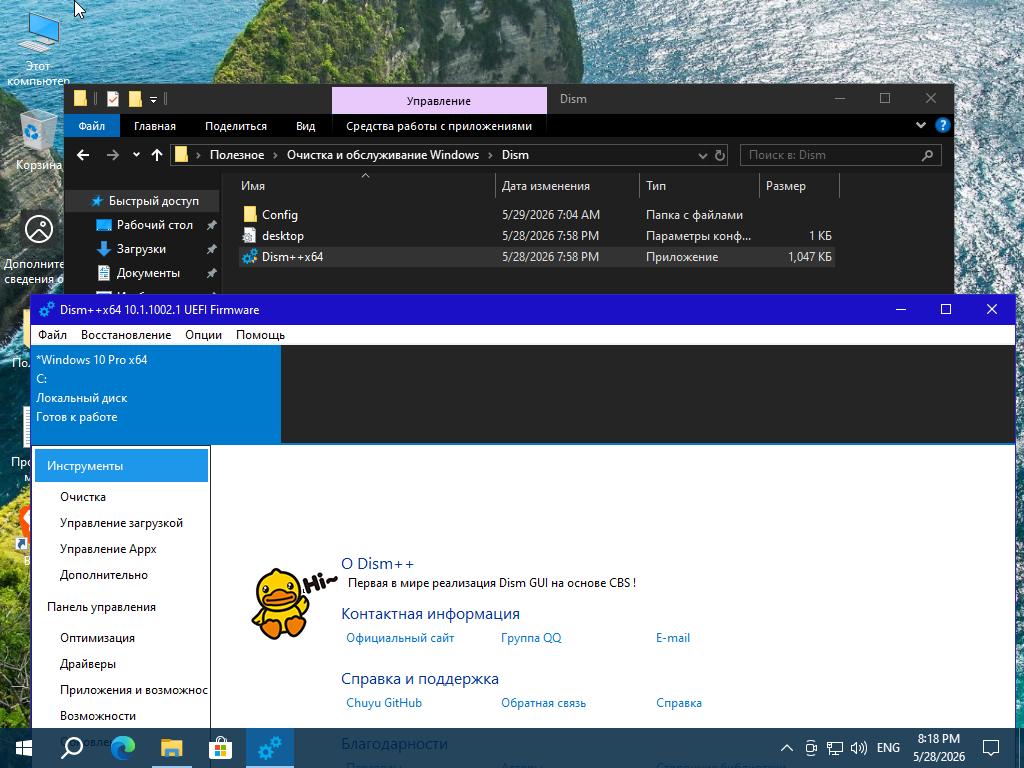Open the Корзина recycle bin icon
The image size is (1024, 768).
tap(39, 140)
